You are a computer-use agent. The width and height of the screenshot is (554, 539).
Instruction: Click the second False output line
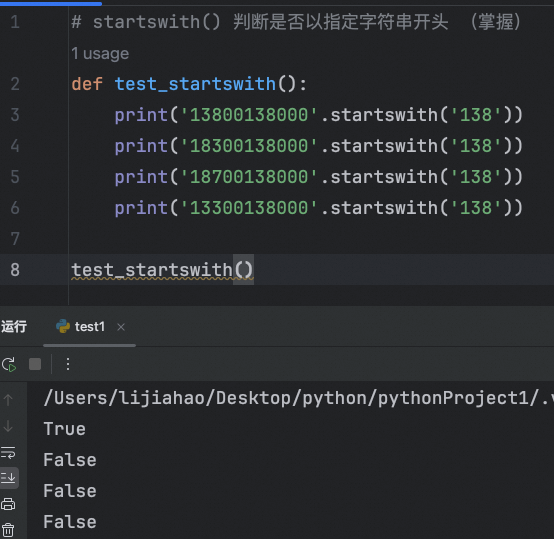[70, 491]
